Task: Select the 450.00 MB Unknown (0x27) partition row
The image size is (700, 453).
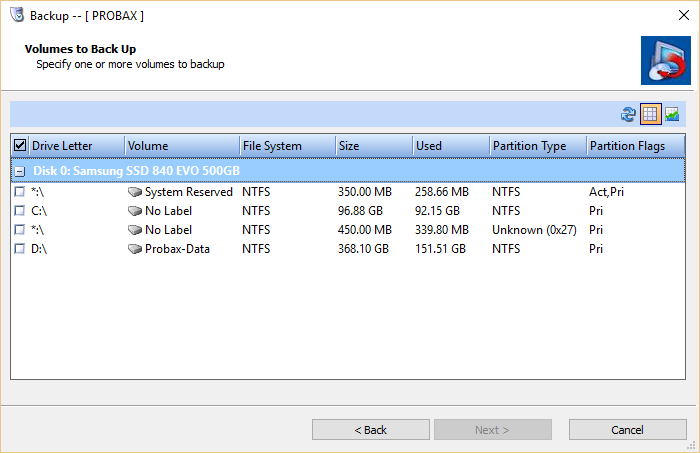Action: point(348,230)
